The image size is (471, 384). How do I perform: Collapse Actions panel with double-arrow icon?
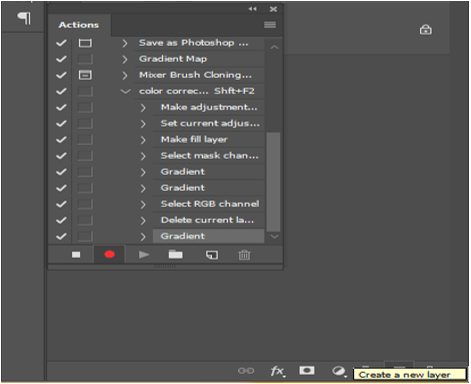[x=253, y=9]
